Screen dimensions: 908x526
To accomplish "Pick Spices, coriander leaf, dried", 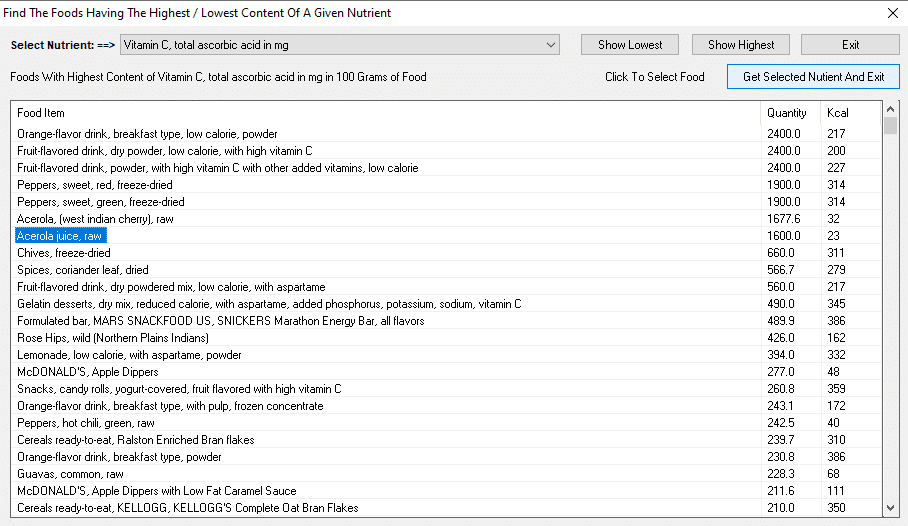I will [x=82, y=270].
